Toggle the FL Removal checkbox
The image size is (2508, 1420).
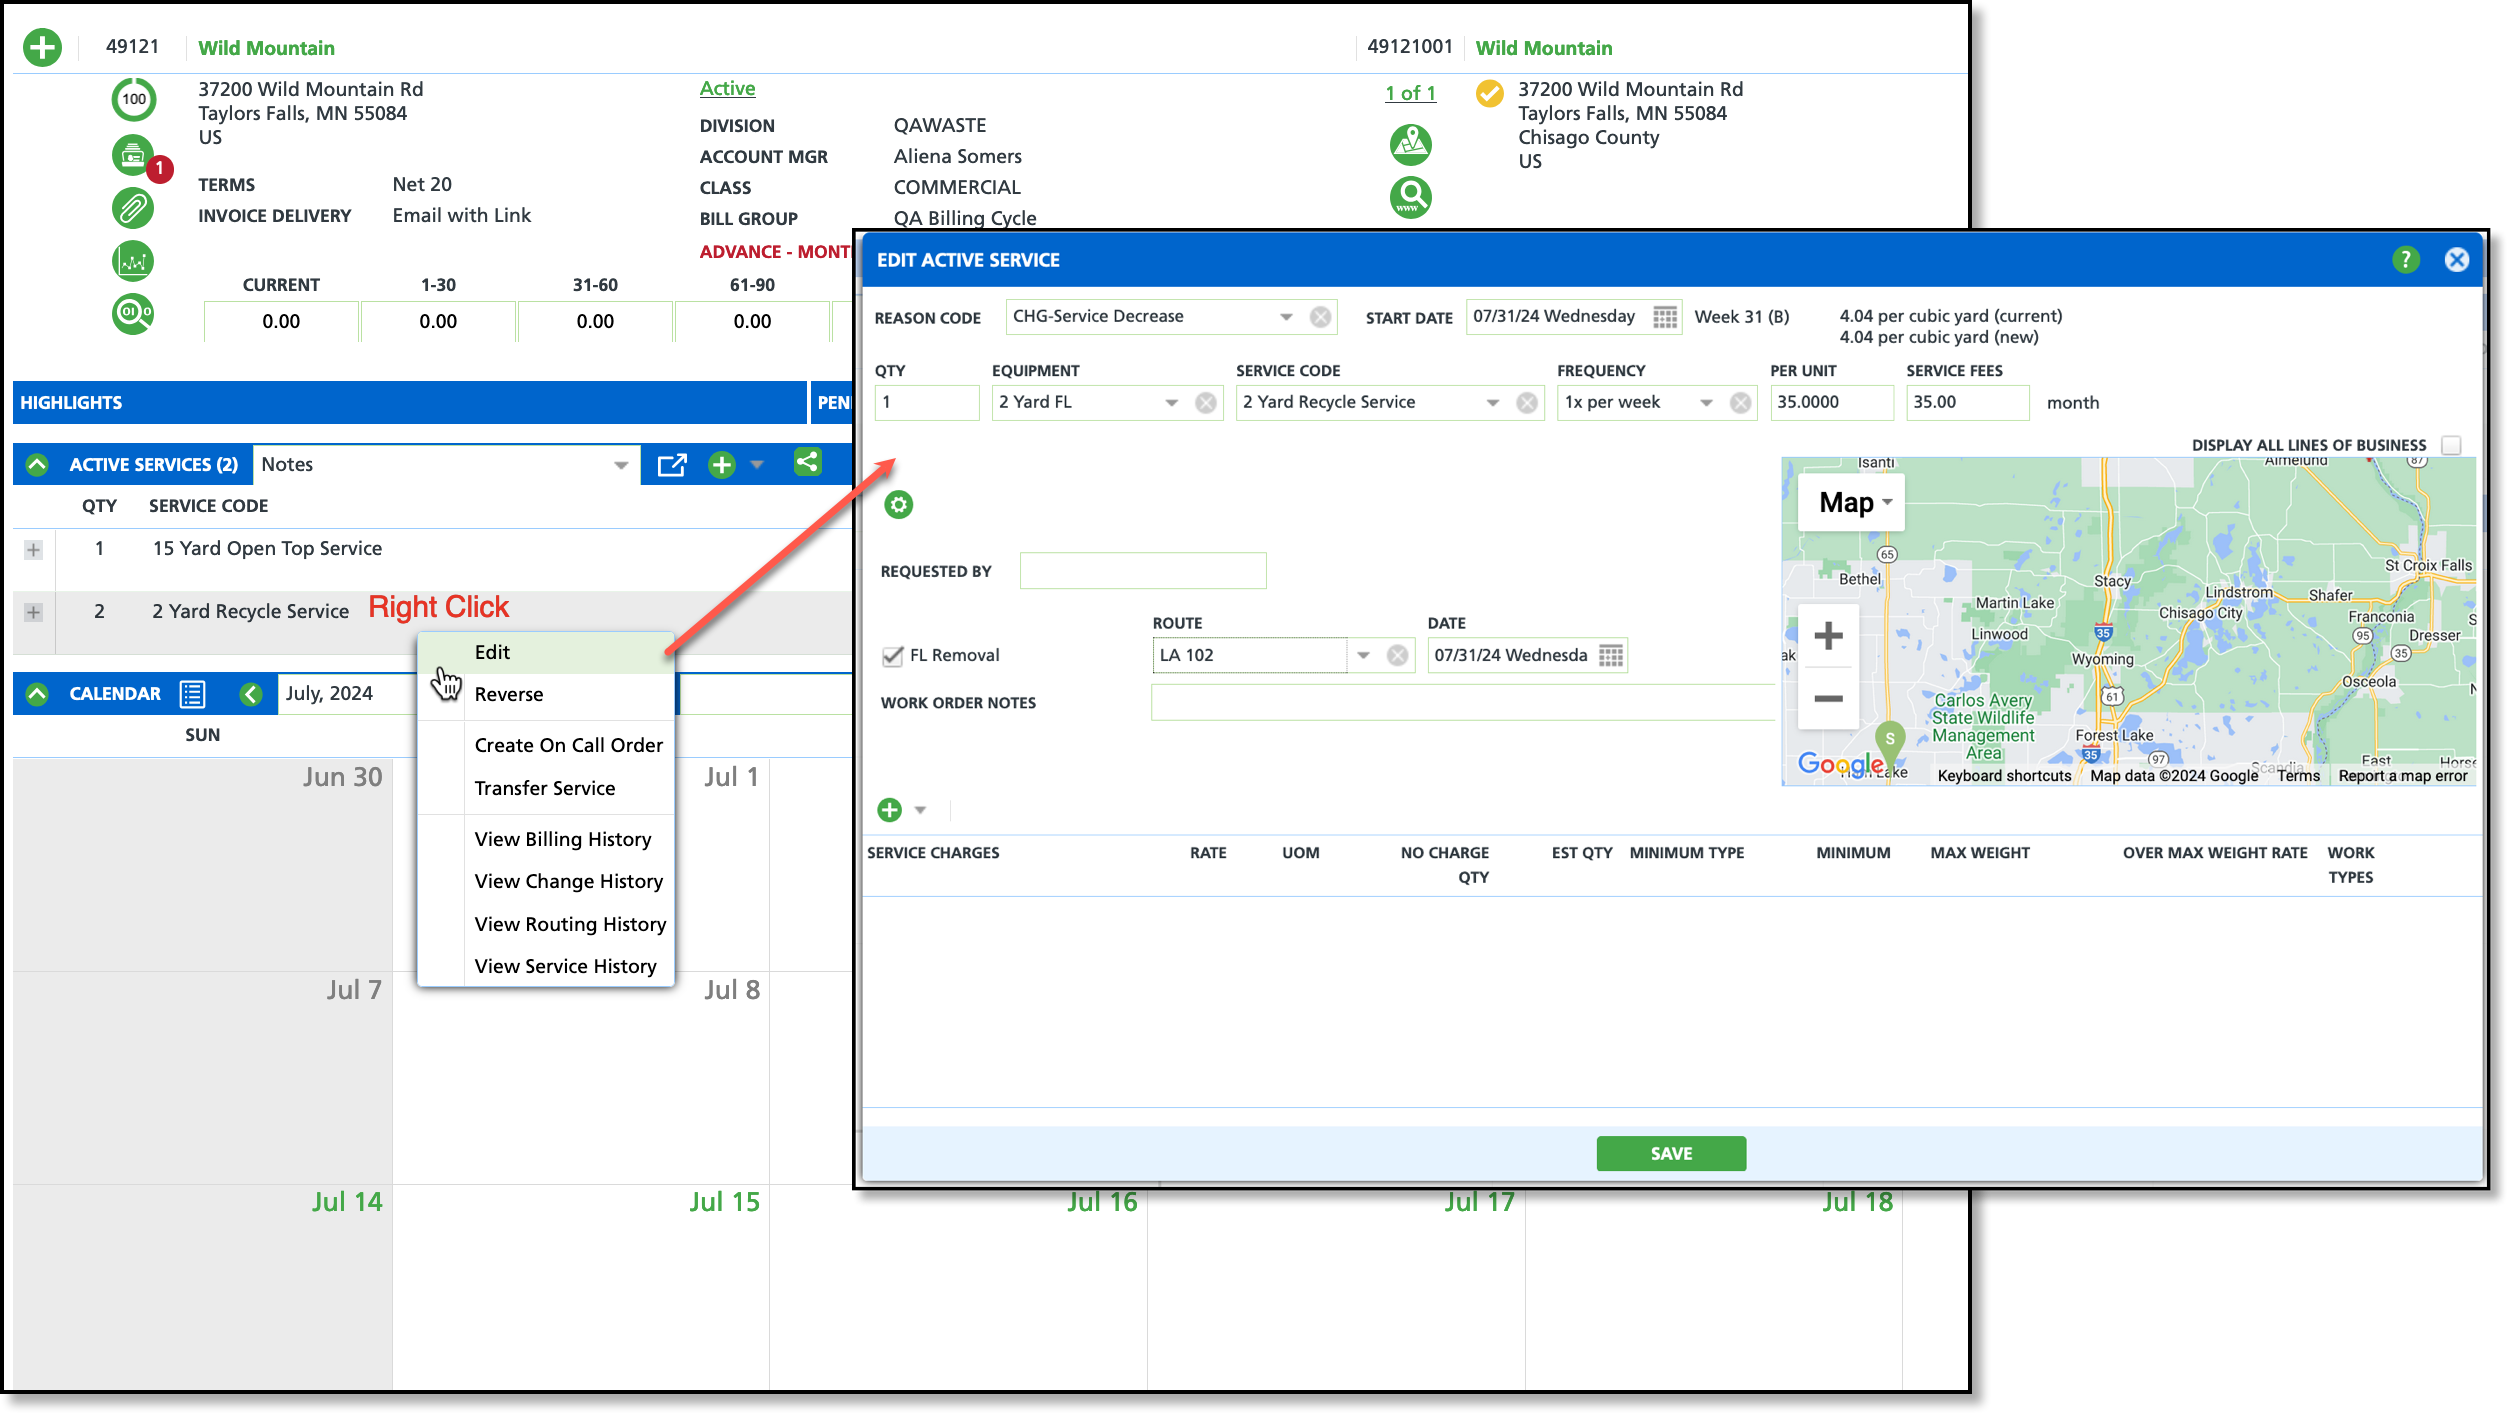pyautogui.click(x=892, y=656)
